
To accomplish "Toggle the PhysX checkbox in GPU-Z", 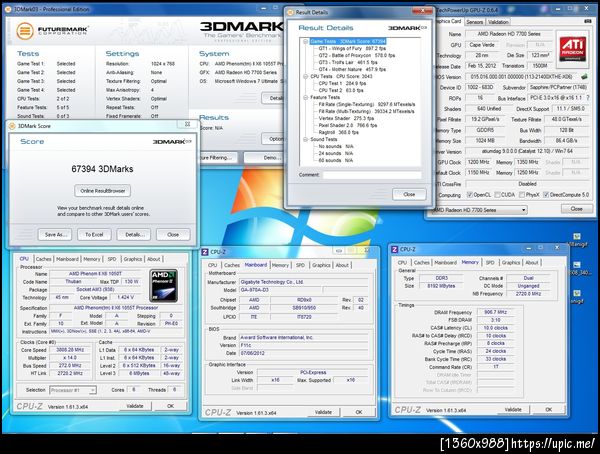I will [522, 195].
